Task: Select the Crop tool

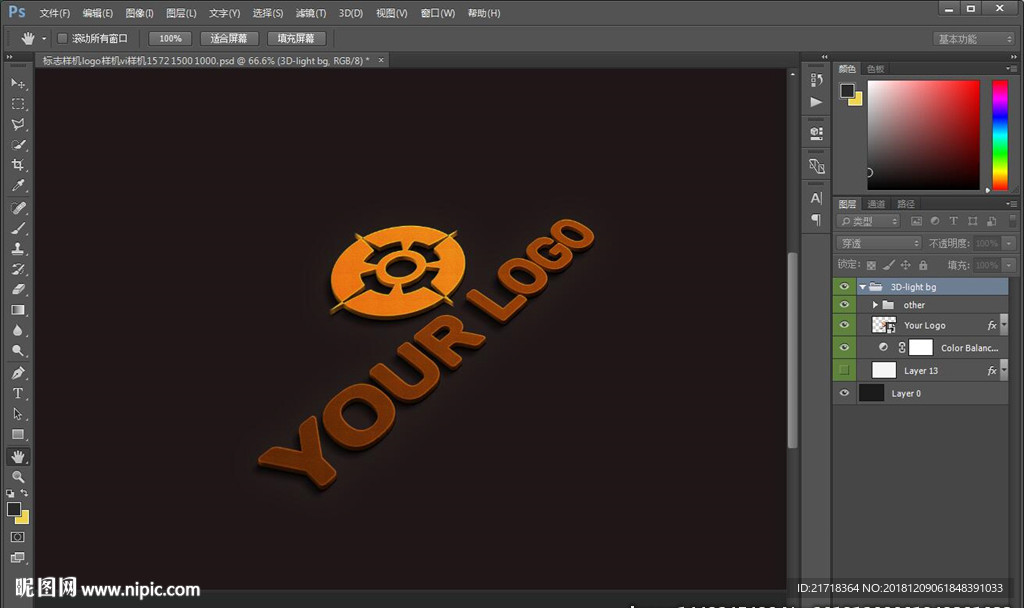Action: tap(18, 165)
